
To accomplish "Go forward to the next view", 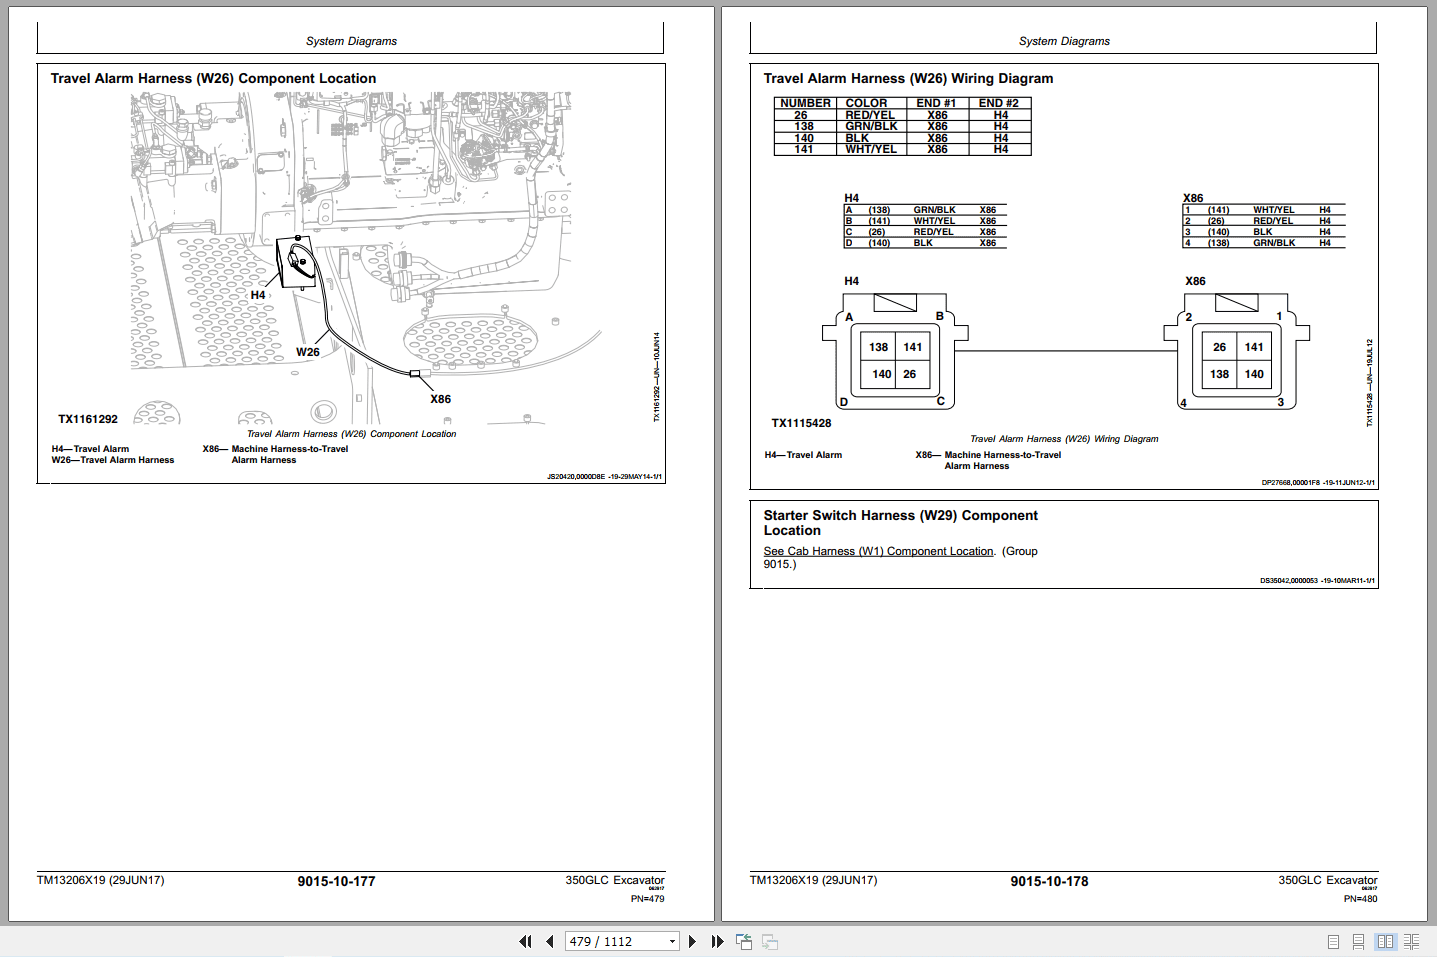I will [x=769, y=941].
